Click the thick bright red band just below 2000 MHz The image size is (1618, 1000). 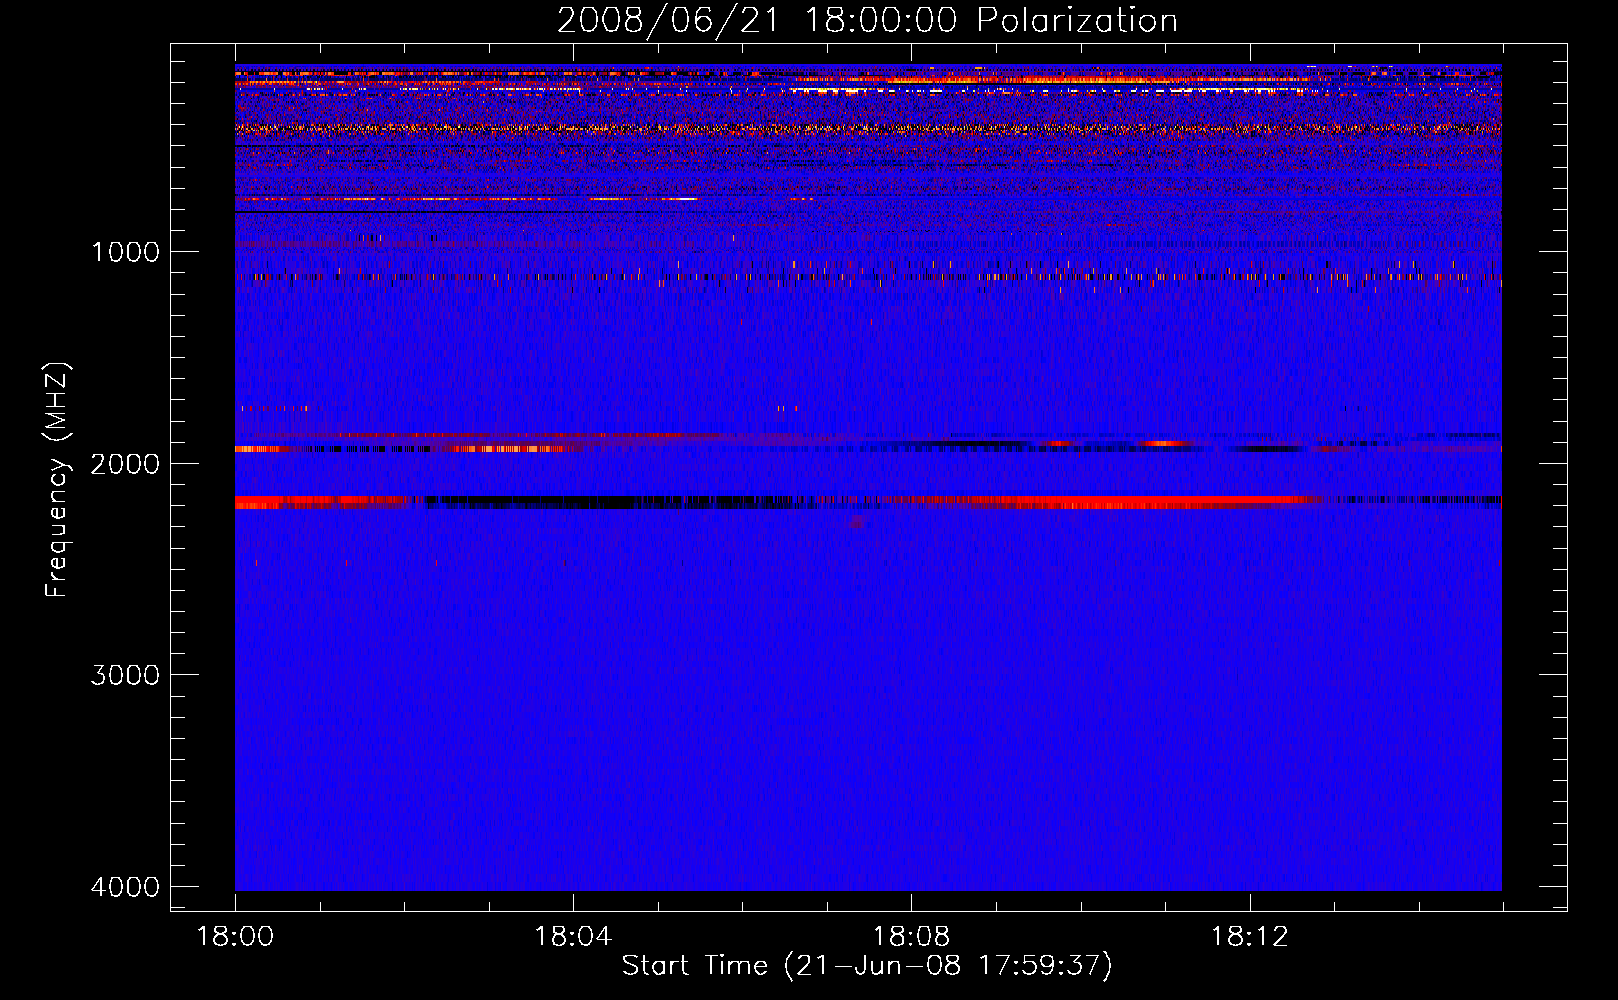click(868, 502)
